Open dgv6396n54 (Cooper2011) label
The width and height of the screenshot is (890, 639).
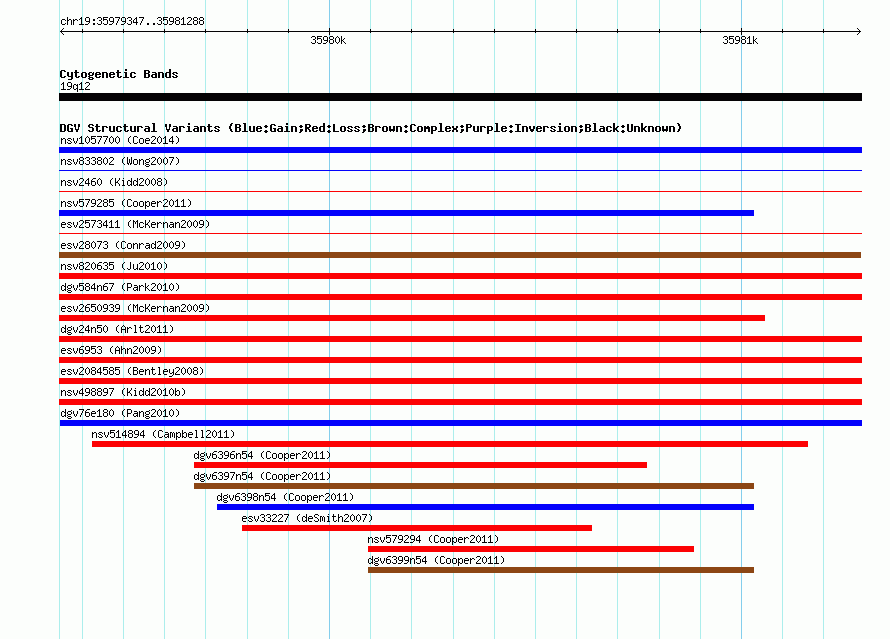point(262,455)
